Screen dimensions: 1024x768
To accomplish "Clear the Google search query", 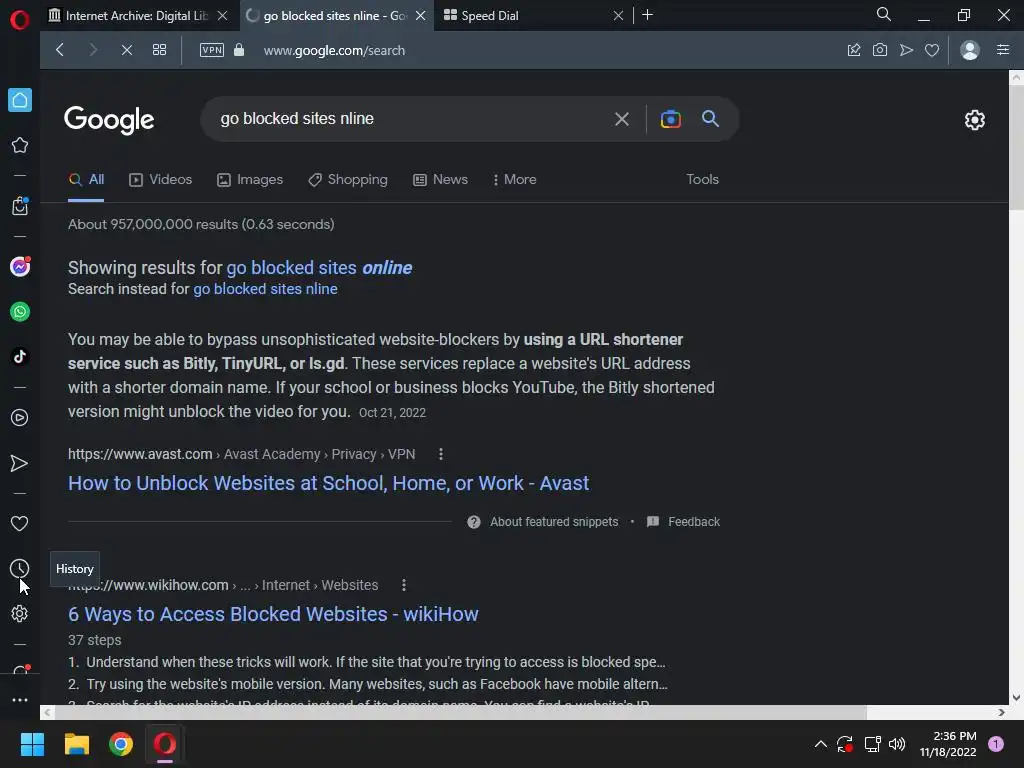I will 622,119.
